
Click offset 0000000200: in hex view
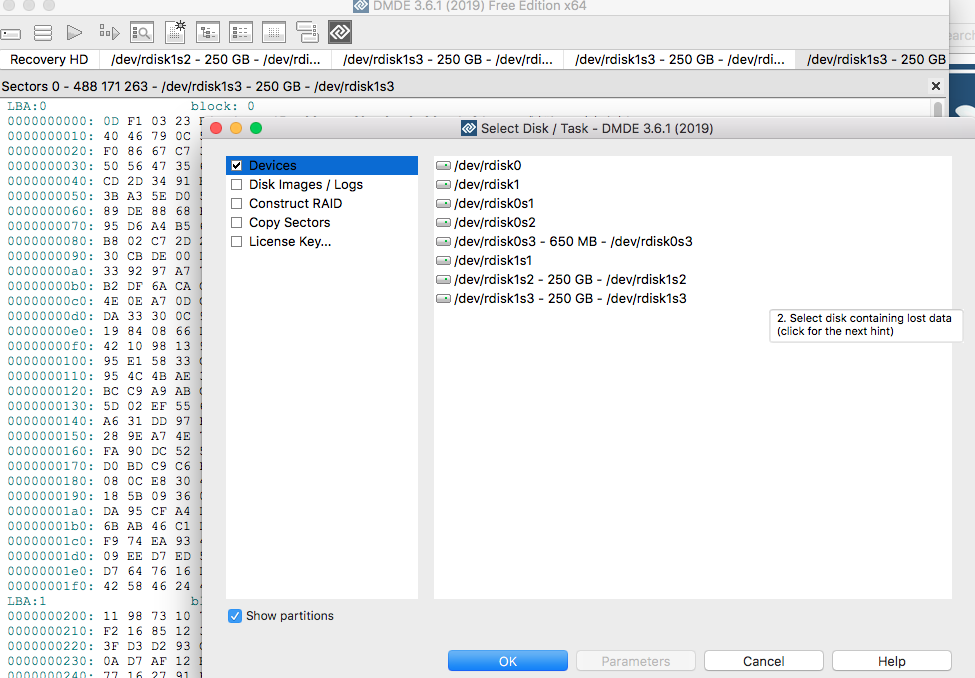pos(51,616)
